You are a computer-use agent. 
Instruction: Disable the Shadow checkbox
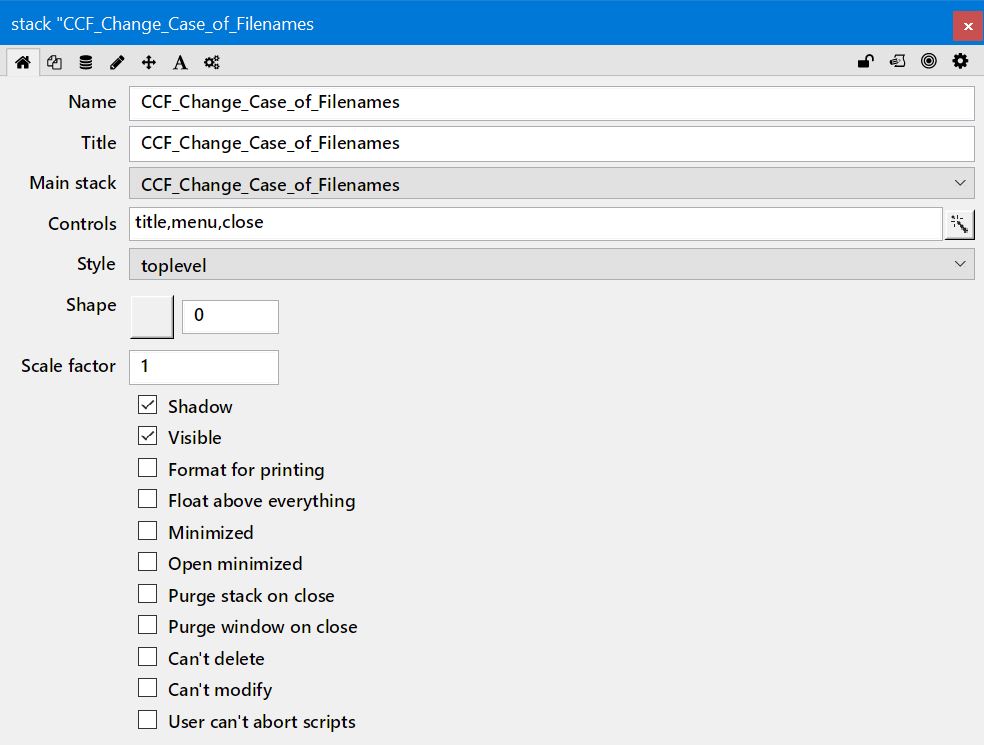pos(148,406)
